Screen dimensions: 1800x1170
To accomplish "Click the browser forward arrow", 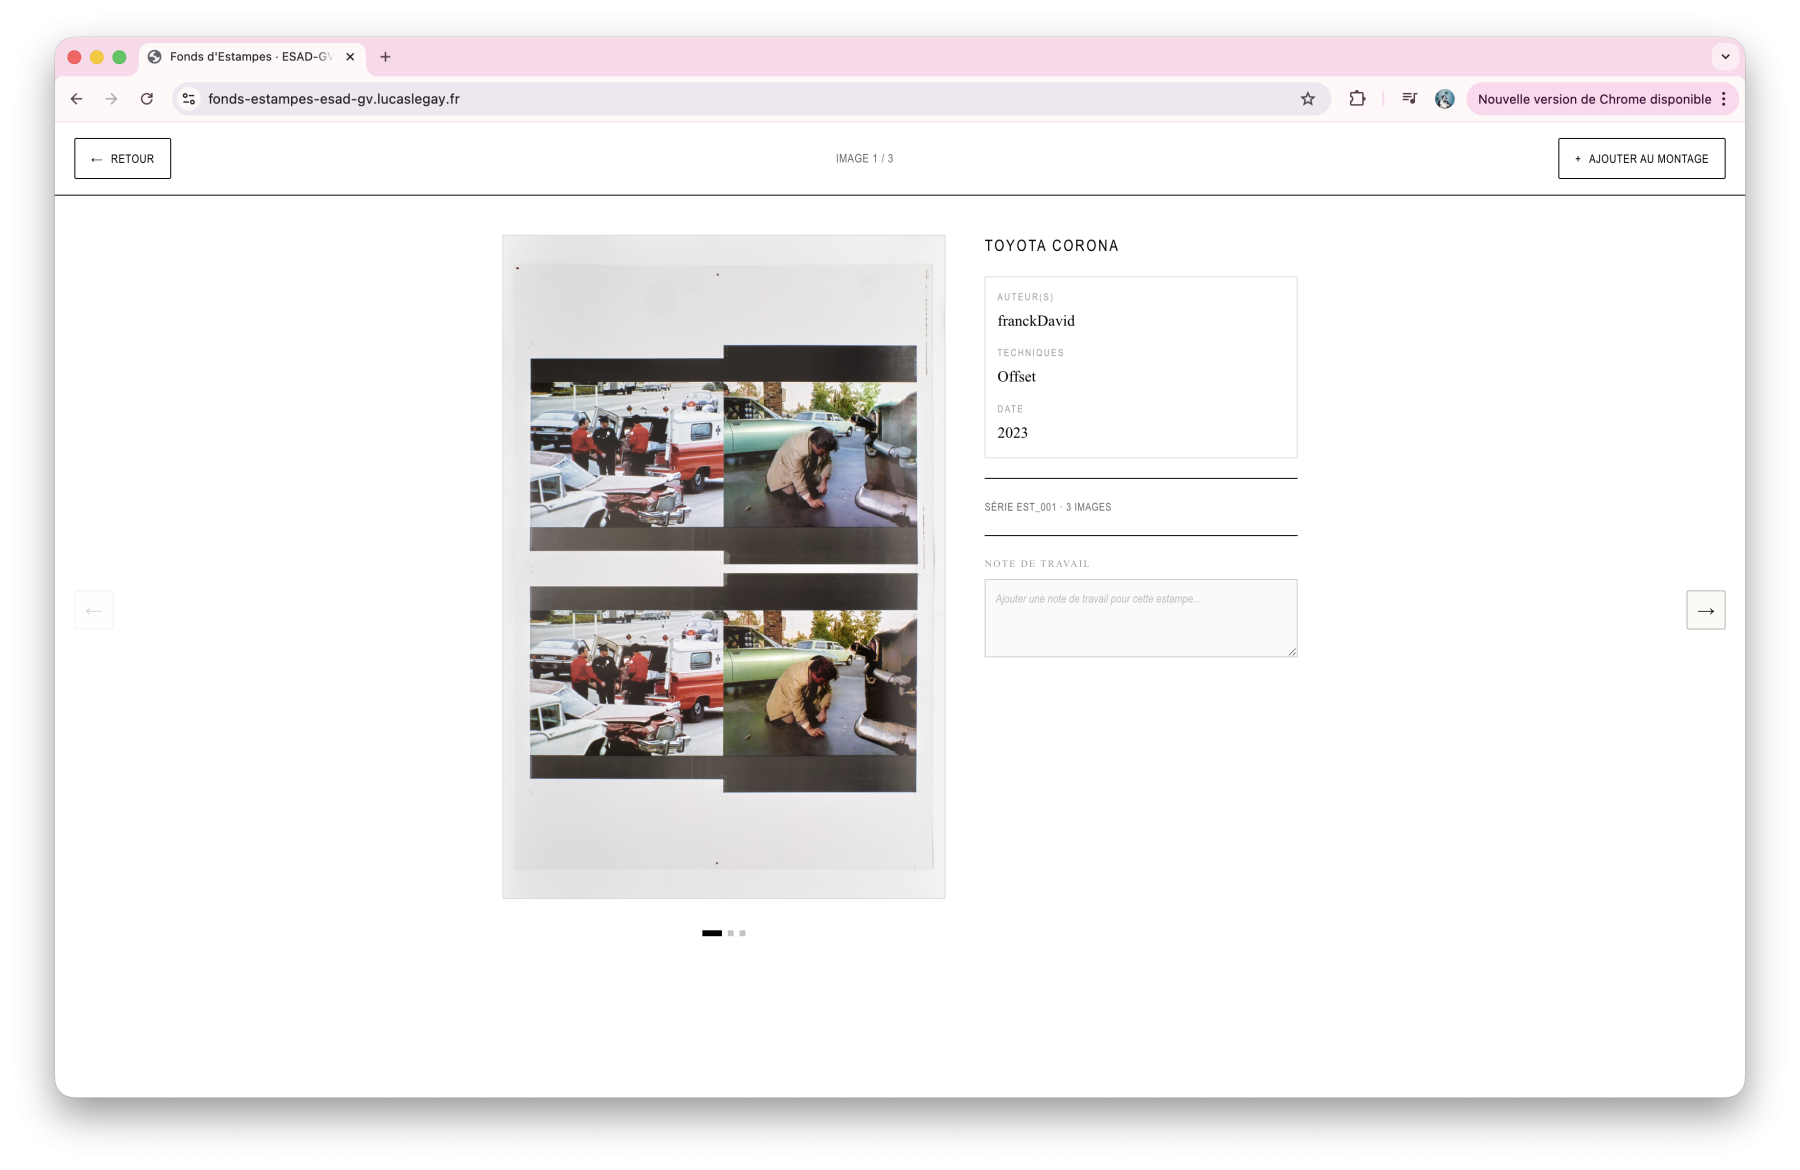I will (x=111, y=99).
